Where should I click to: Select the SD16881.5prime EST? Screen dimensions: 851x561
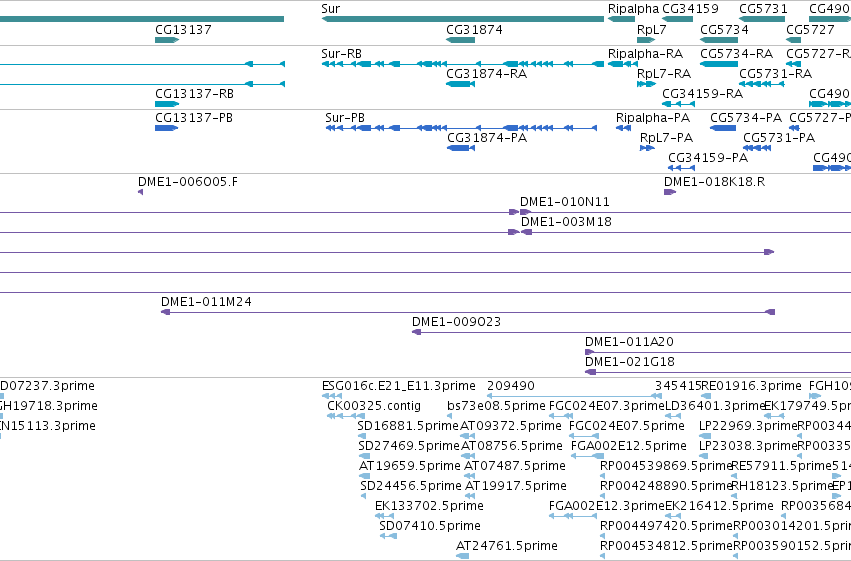tap(362, 436)
